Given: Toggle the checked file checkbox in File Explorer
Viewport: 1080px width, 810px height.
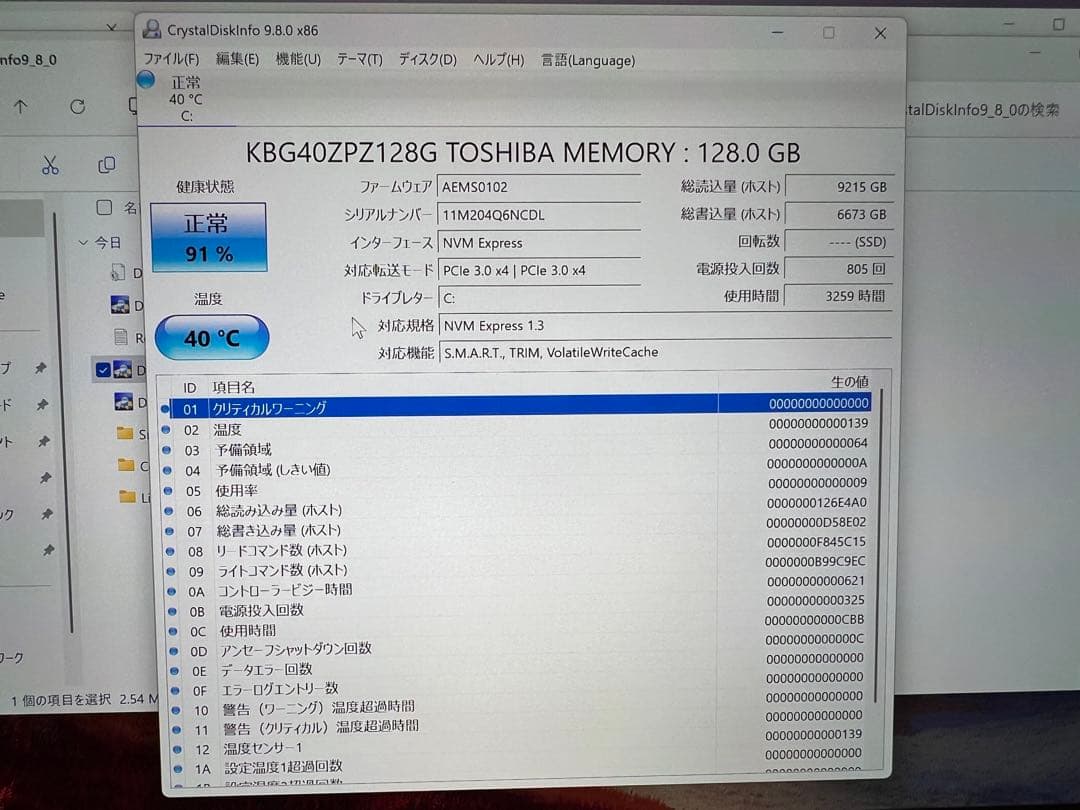Looking at the screenshot, I should coord(103,370).
